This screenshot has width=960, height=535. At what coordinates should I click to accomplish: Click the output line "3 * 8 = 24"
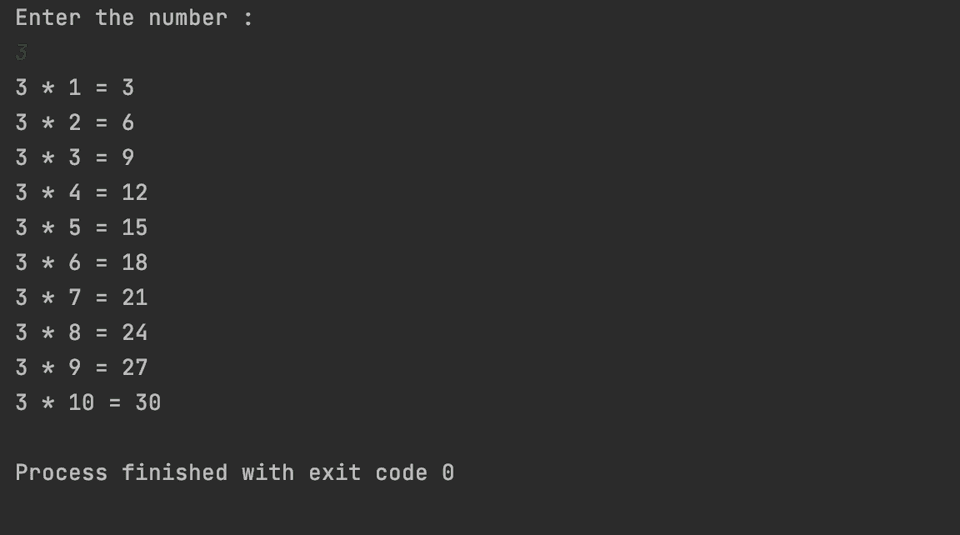(x=81, y=333)
